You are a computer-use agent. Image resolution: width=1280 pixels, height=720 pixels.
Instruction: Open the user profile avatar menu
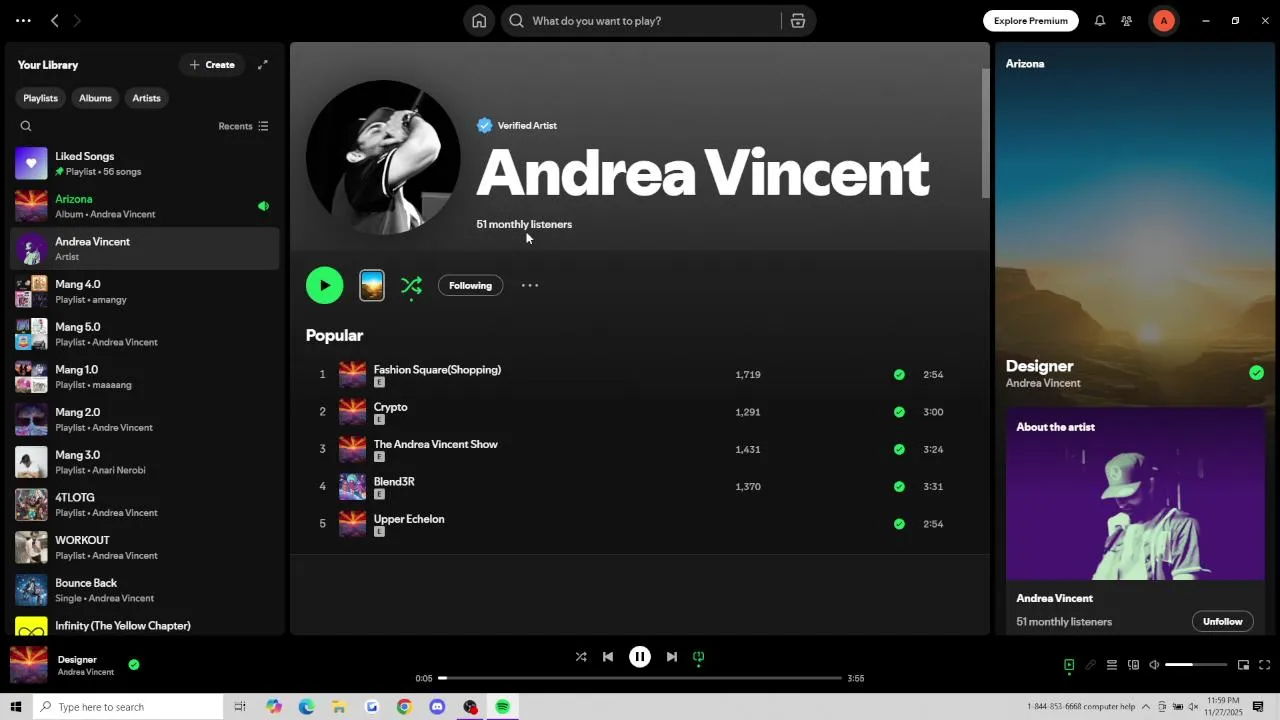(1163, 21)
